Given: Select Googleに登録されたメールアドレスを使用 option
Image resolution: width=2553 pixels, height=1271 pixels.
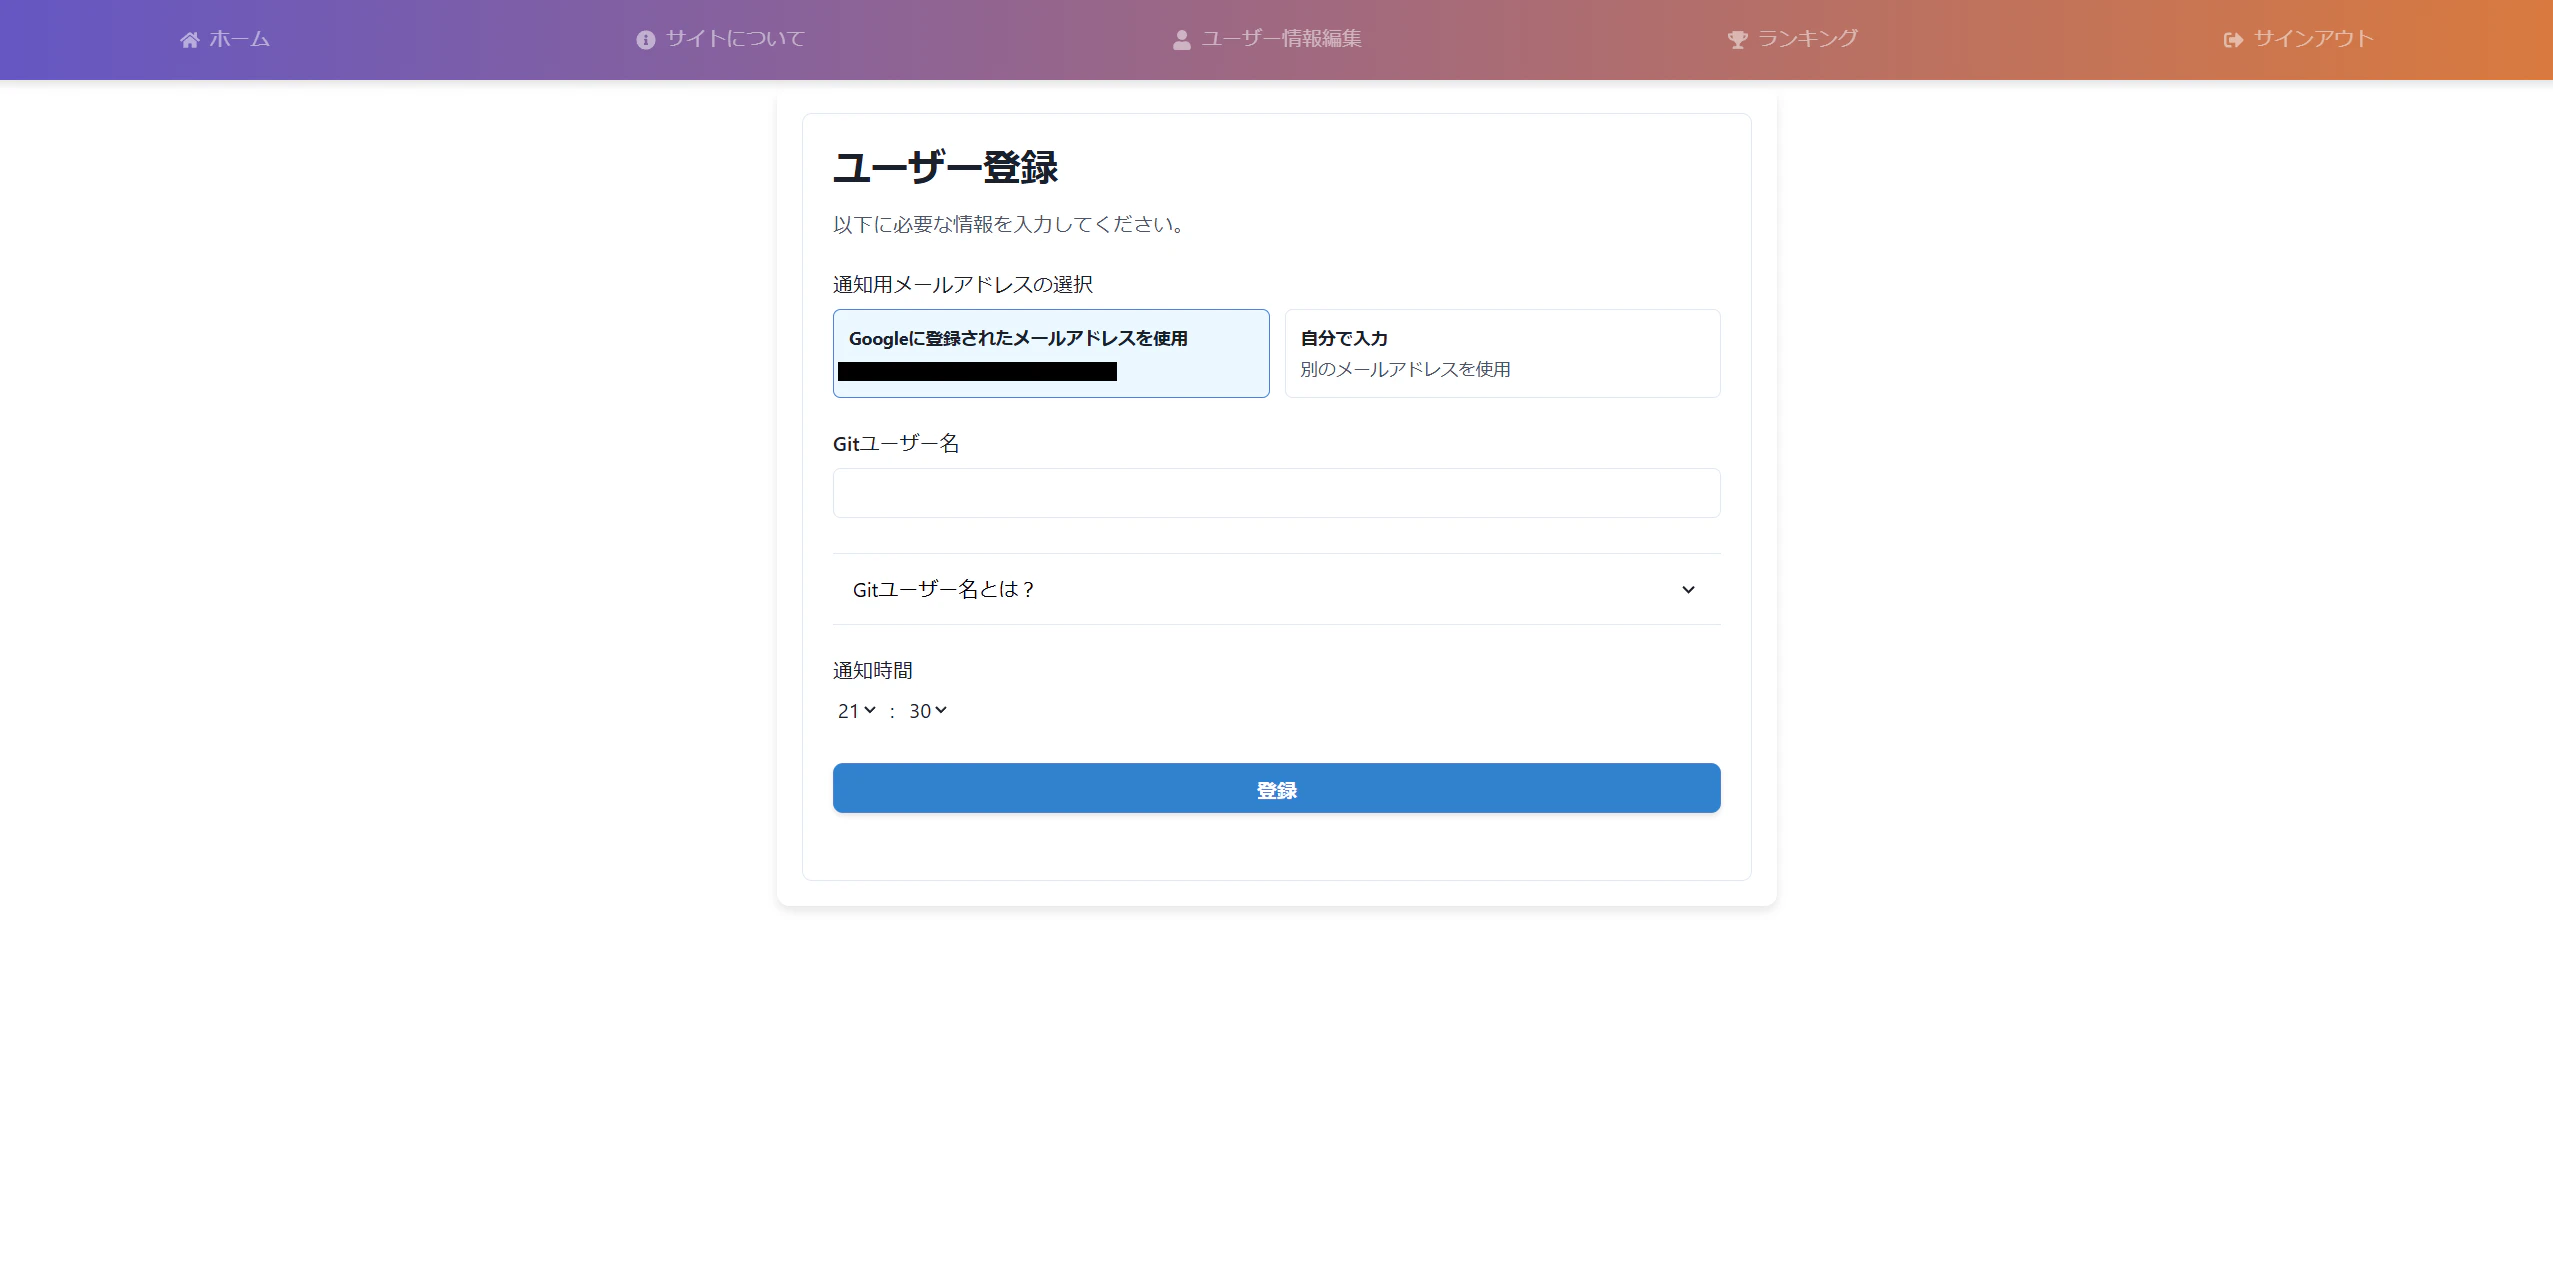Looking at the screenshot, I should tap(1051, 353).
